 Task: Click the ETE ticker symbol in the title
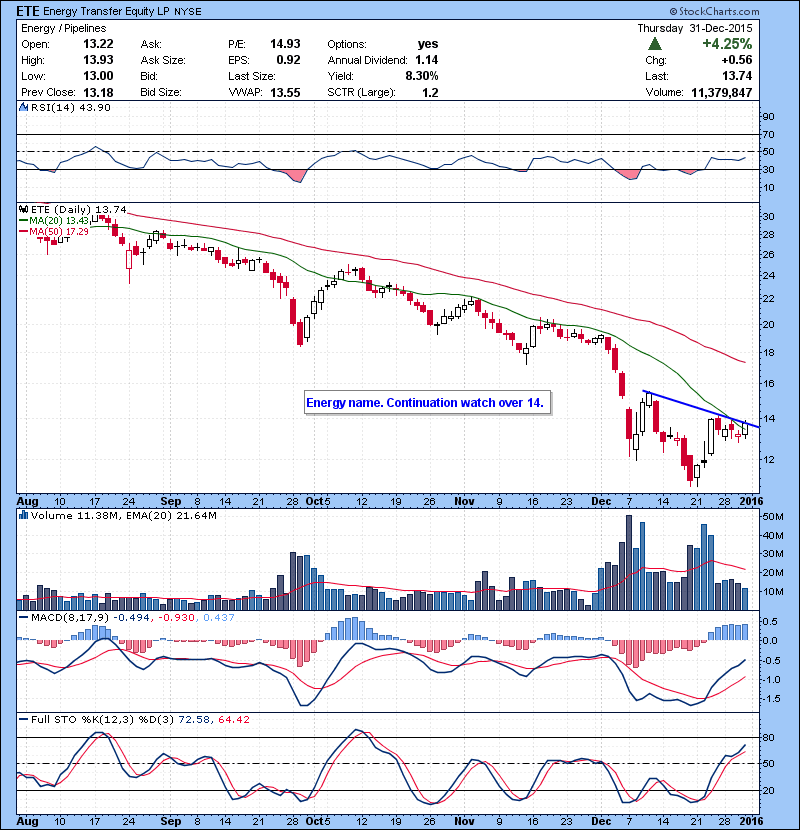click(28, 11)
